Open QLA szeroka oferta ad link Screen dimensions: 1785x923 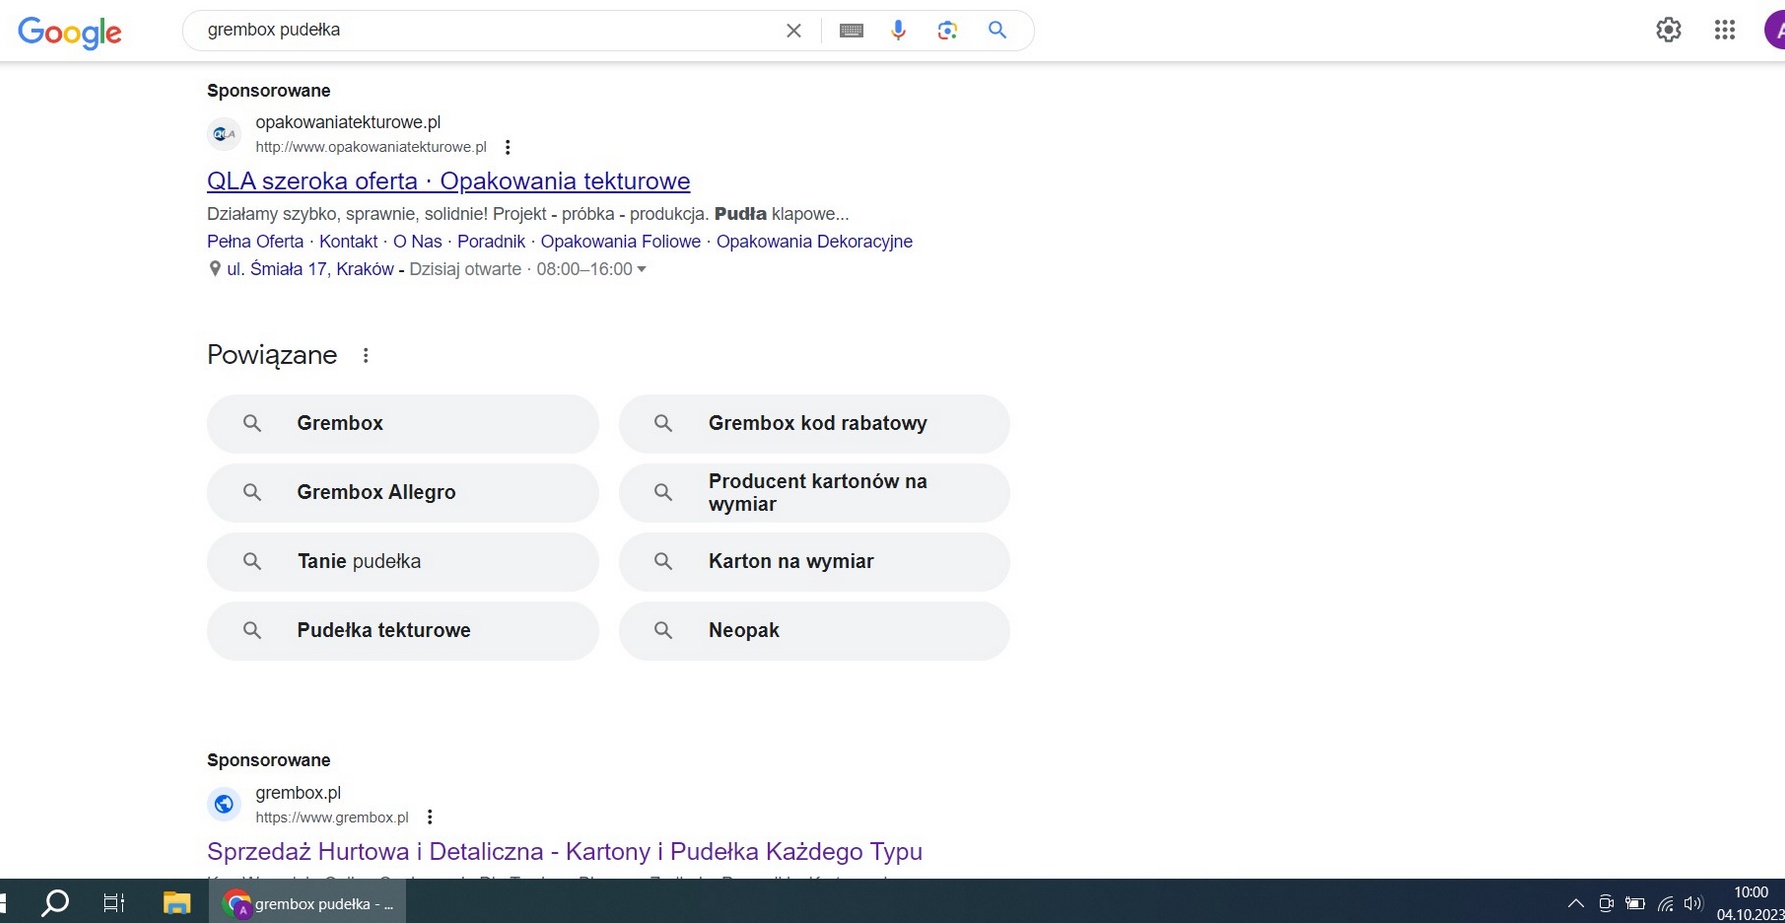coord(448,181)
